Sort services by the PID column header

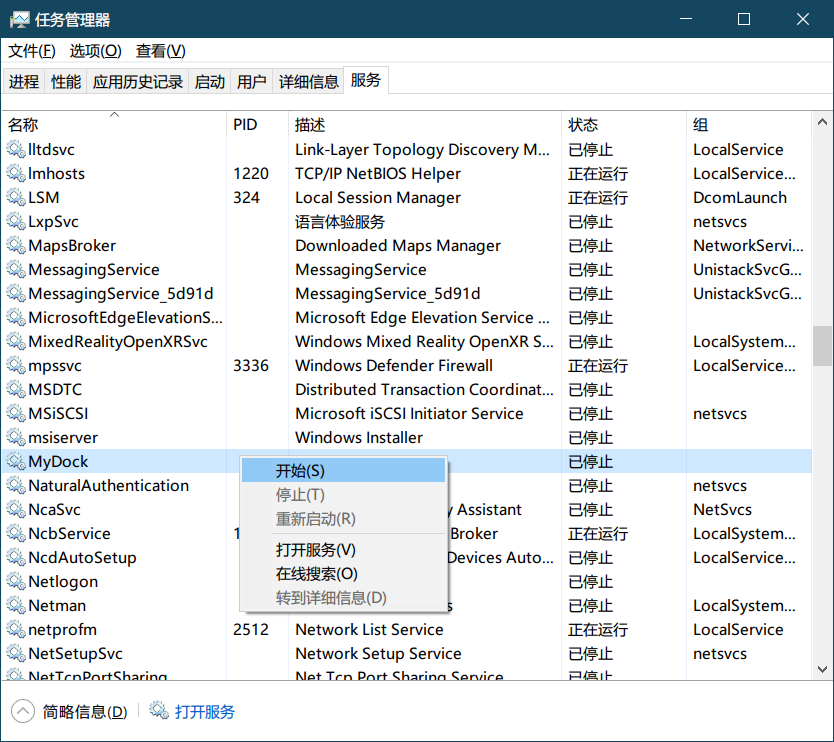click(257, 125)
